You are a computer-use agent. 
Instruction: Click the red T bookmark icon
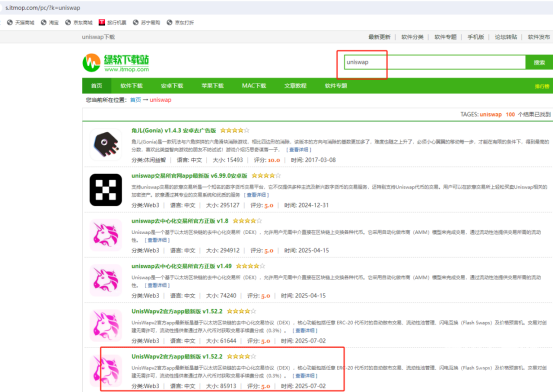point(102,22)
